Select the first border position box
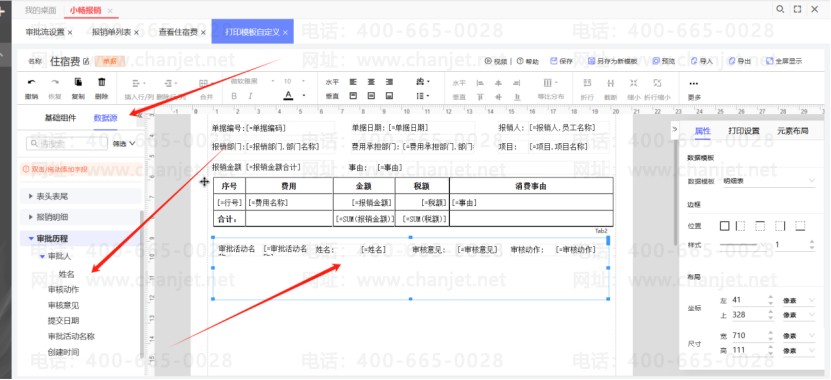The height and width of the screenshot is (380, 831). (x=724, y=226)
